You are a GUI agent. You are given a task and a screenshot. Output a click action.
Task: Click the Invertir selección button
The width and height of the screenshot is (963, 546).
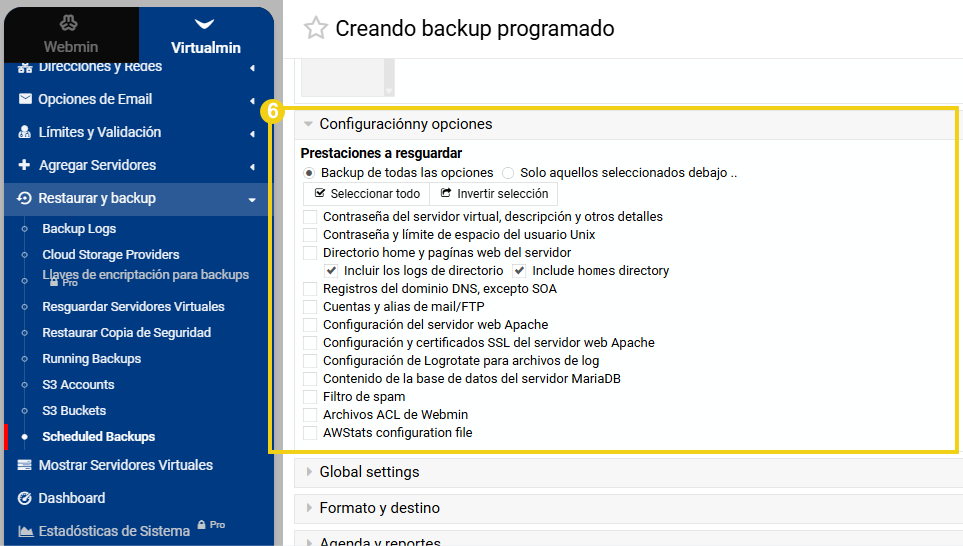pos(494,194)
